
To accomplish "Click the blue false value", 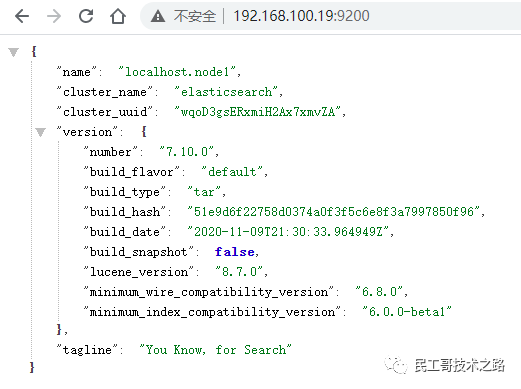I will pos(235,252).
